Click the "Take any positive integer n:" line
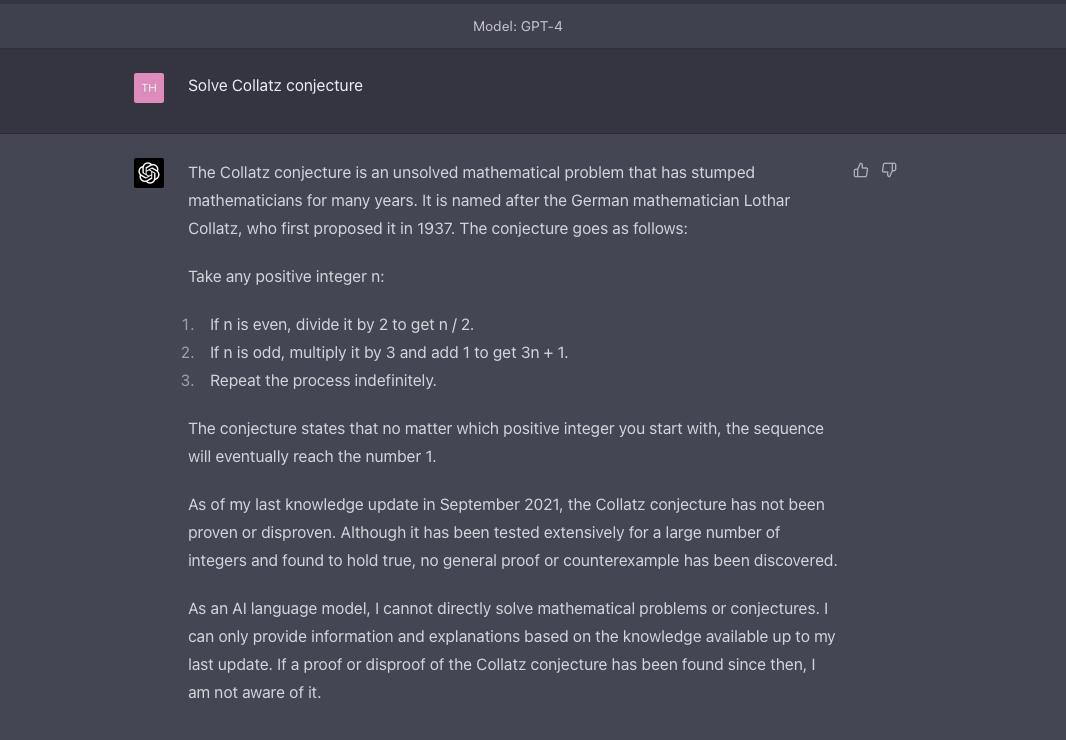The width and height of the screenshot is (1066, 740). point(286,276)
